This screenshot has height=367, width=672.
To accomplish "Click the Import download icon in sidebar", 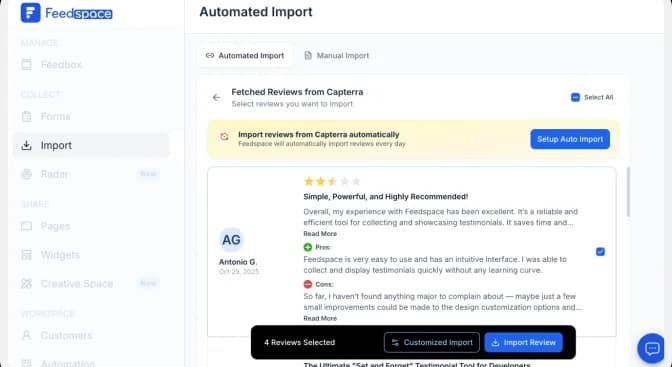I will (27, 145).
